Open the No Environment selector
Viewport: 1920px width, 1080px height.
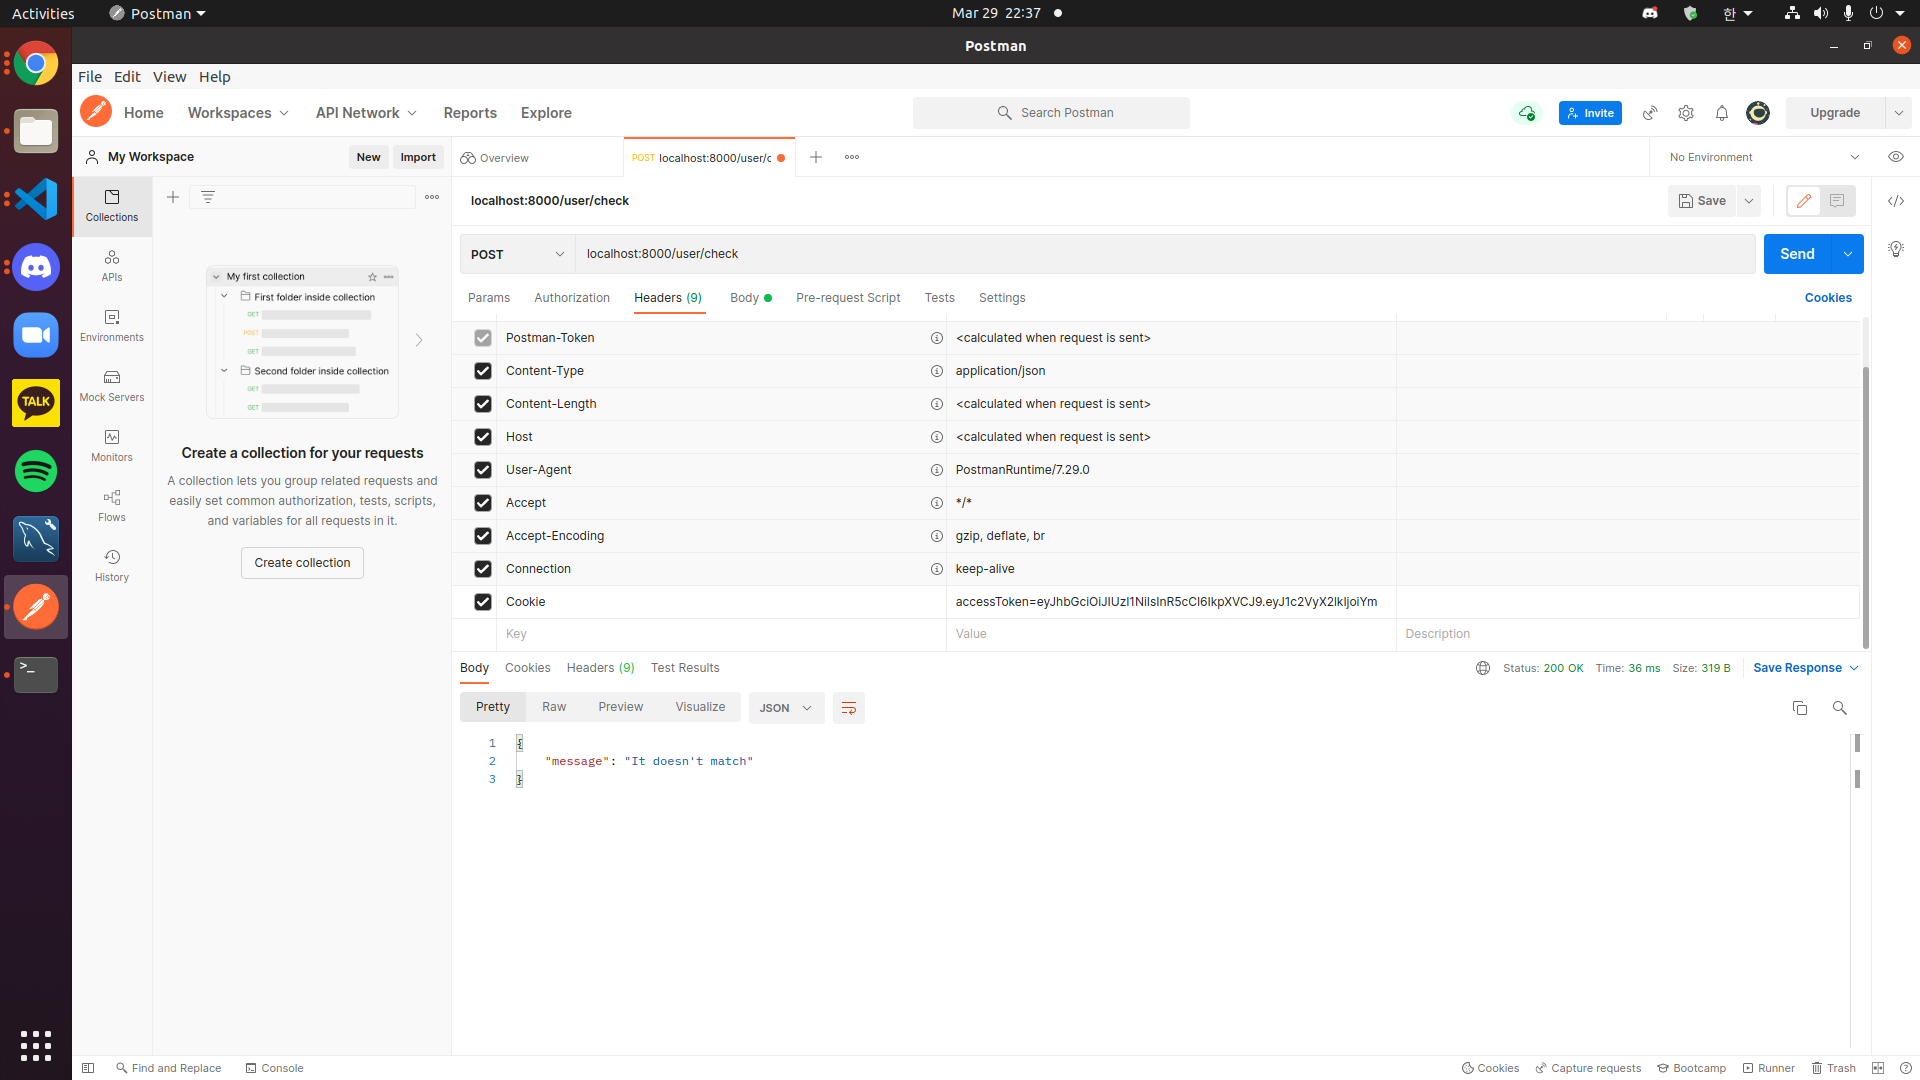(1764, 157)
